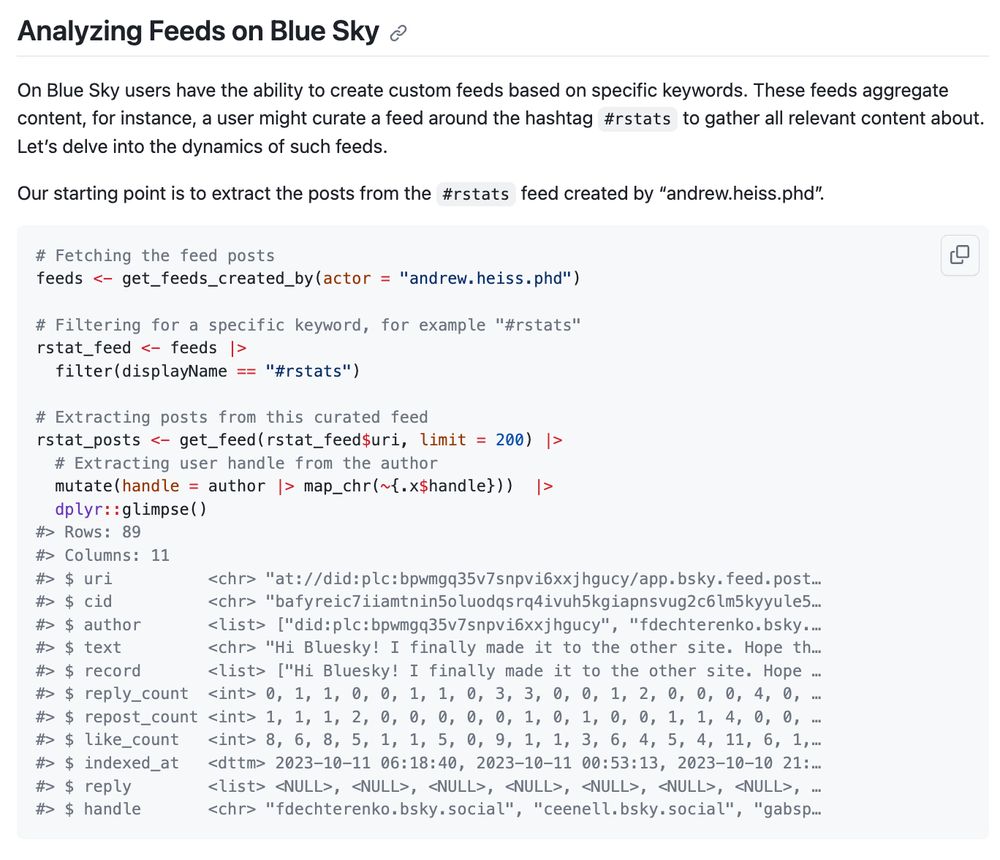This screenshot has height=860, width=1000.
Task: Click the $ reply_count output row
Action: pyautogui.click(x=429, y=693)
